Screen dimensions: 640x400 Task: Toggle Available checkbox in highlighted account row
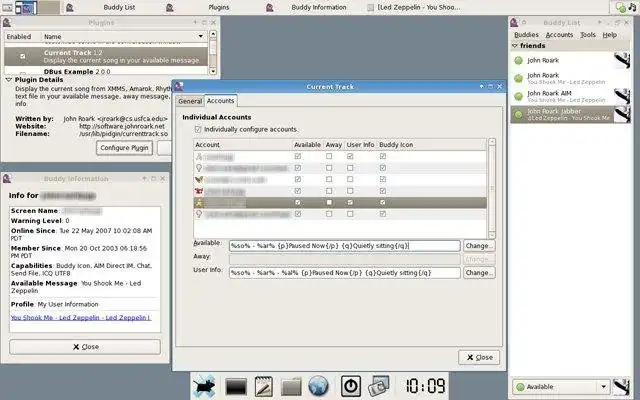pyautogui.click(x=298, y=202)
